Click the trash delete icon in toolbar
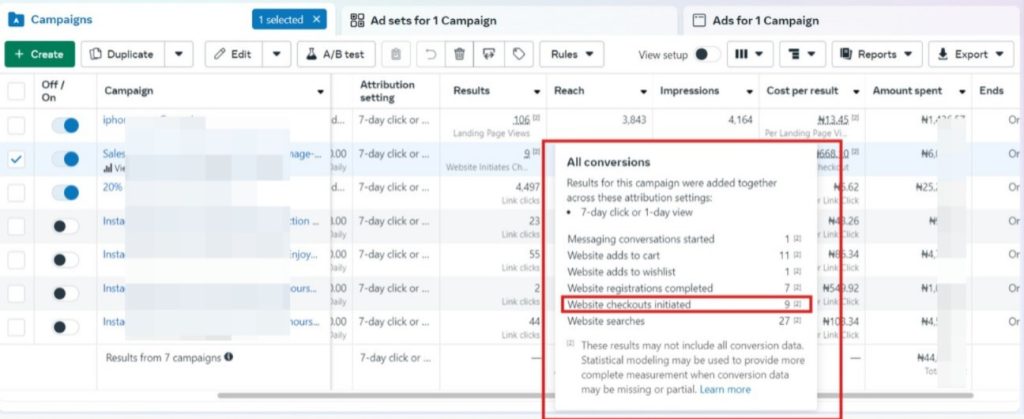Screen dimensions: 1024x419 (x=460, y=54)
